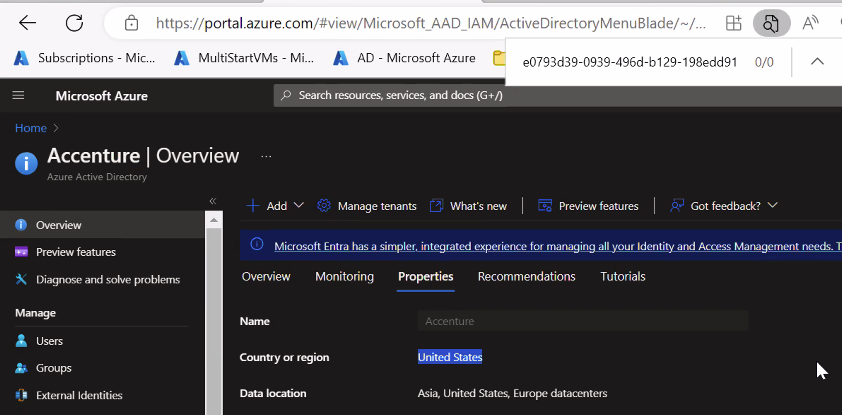Open the Tutorials tab

(x=622, y=277)
